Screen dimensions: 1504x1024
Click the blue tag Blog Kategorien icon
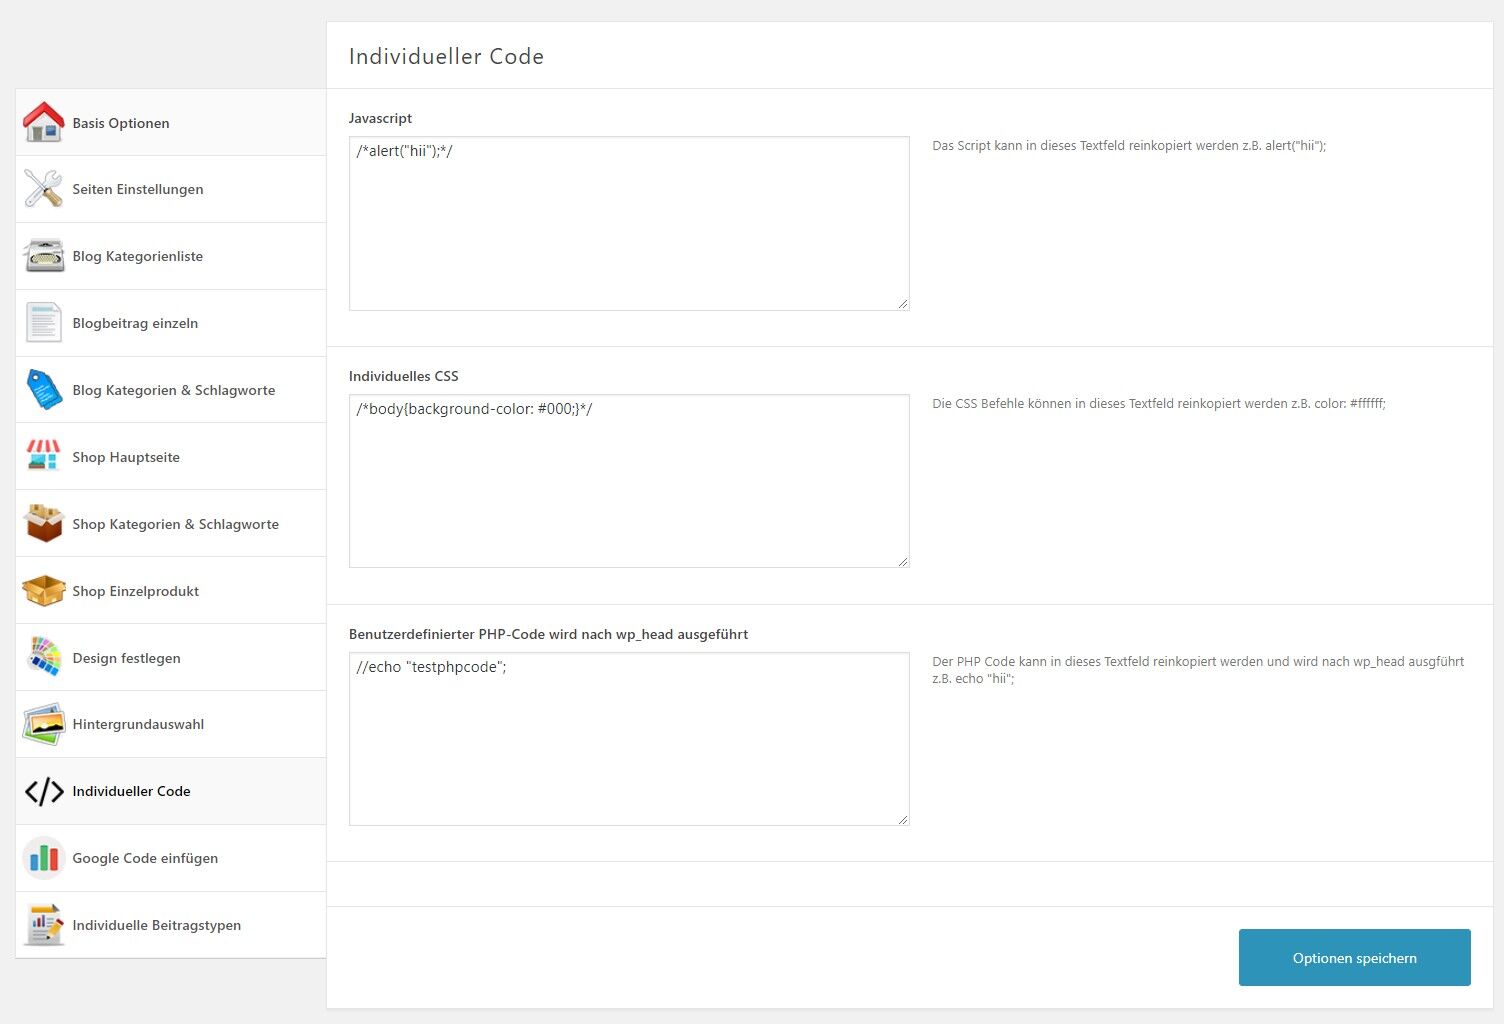(44, 390)
